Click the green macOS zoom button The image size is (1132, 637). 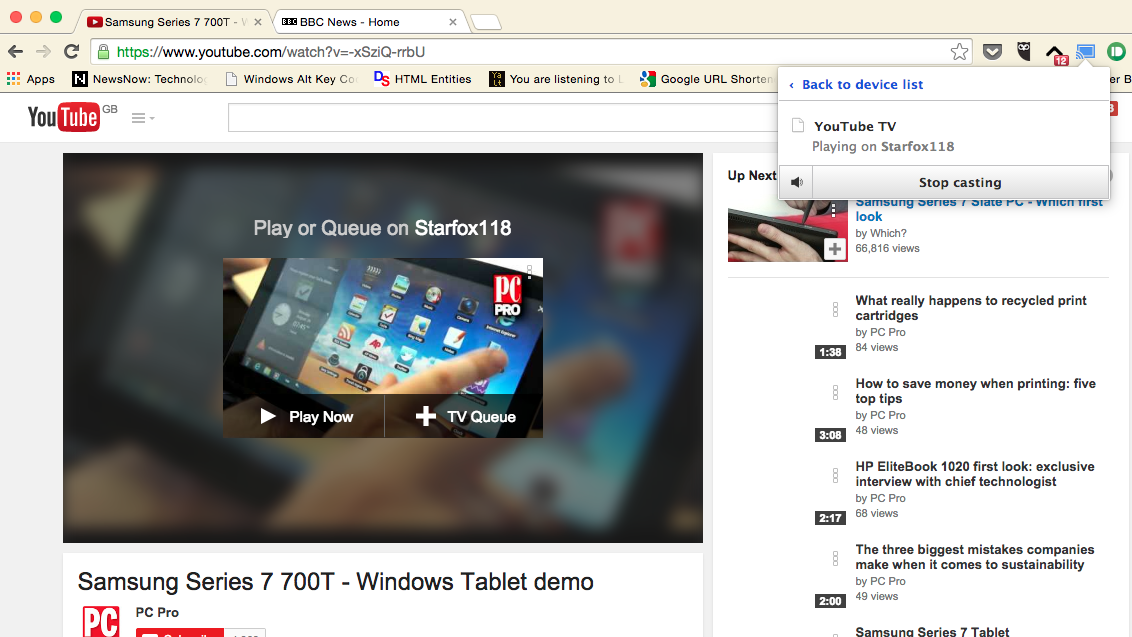coord(56,17)
